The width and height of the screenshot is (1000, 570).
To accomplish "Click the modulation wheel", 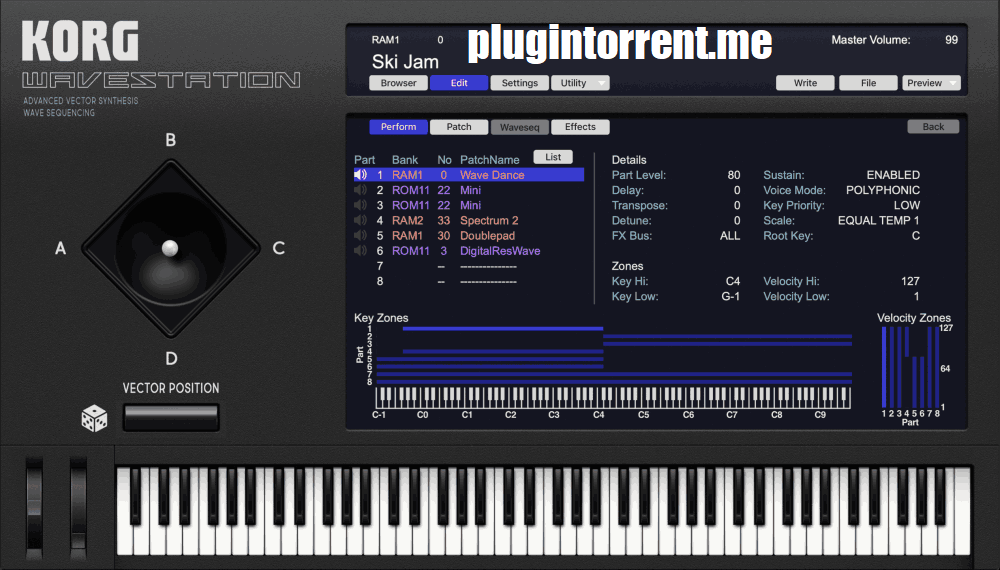I will point(78,507).
